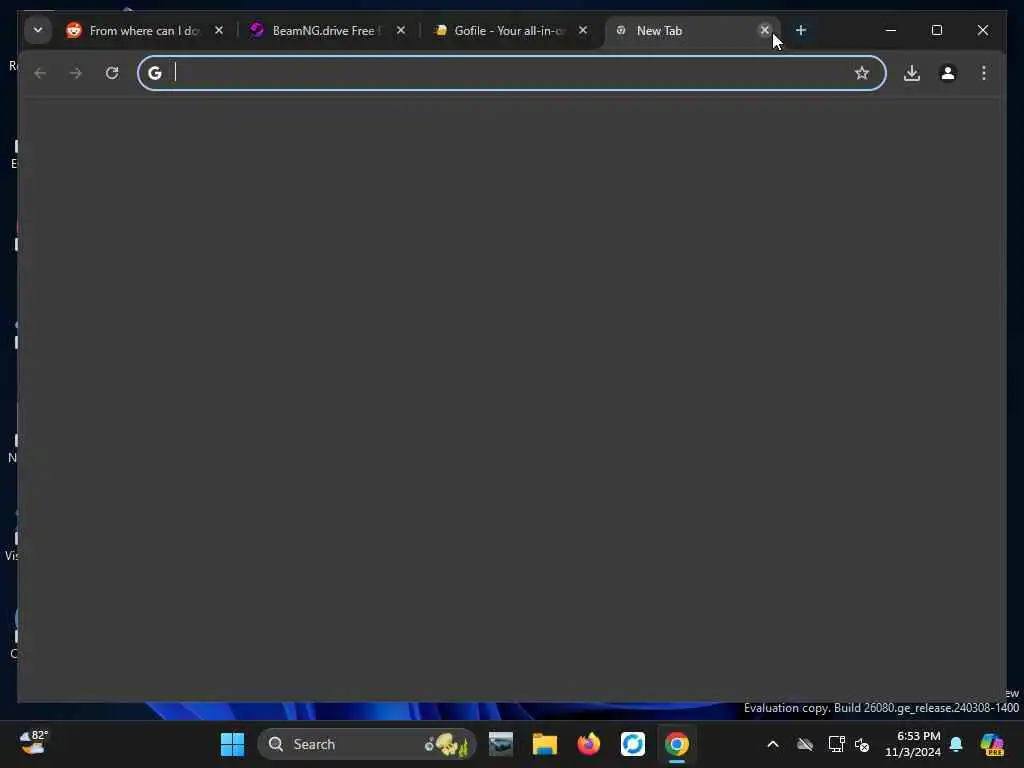The width and height of the screenshot is (1024, 768).
Task: Go forward with the forward arrow
Action: [76, 73]
